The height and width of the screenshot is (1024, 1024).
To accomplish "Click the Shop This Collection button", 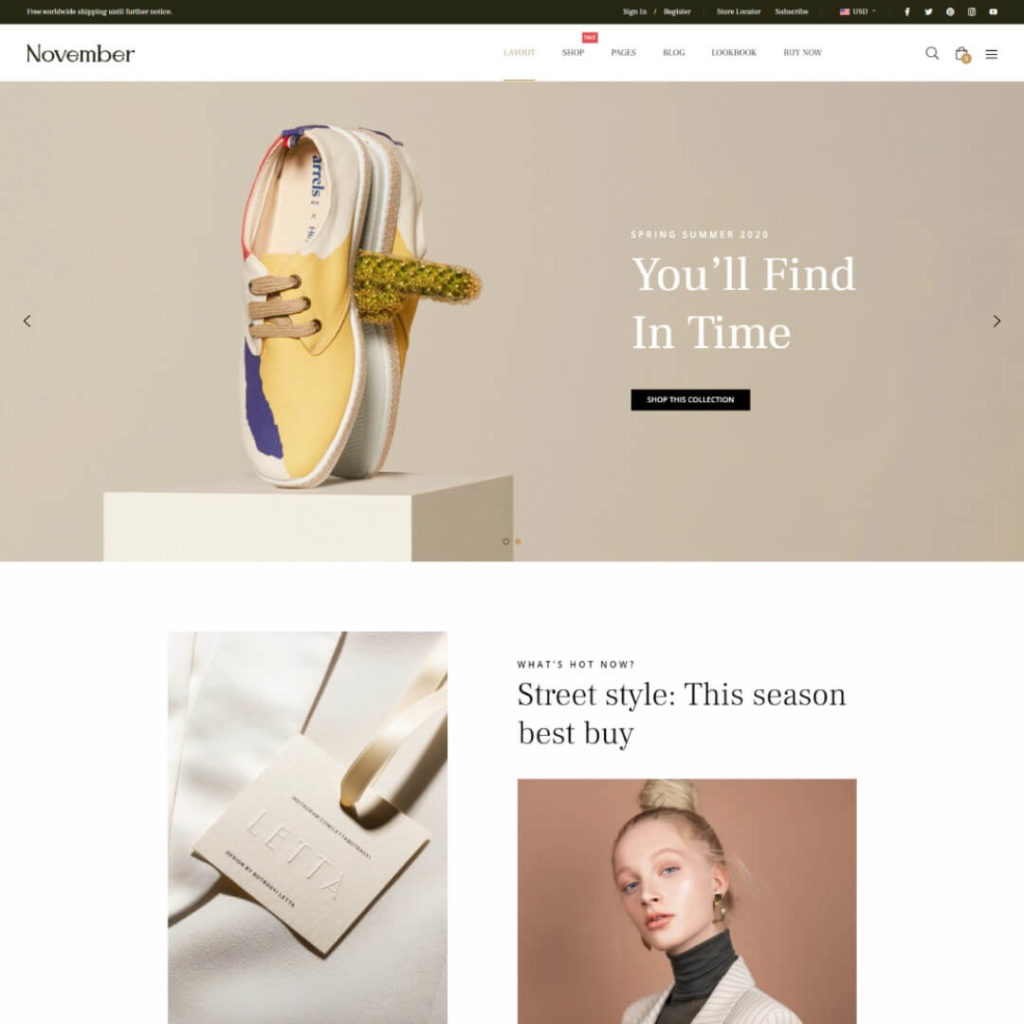I will tap(690, 400).
